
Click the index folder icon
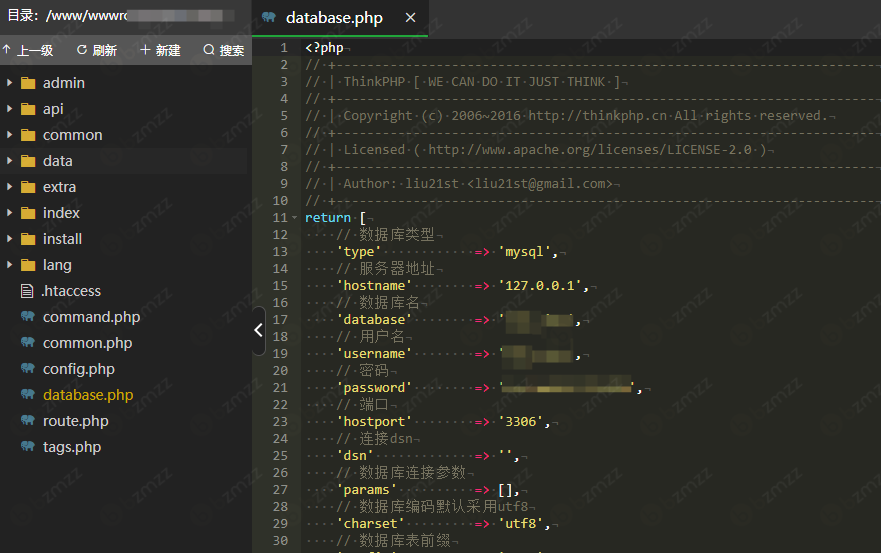click(x=28, y=213)
